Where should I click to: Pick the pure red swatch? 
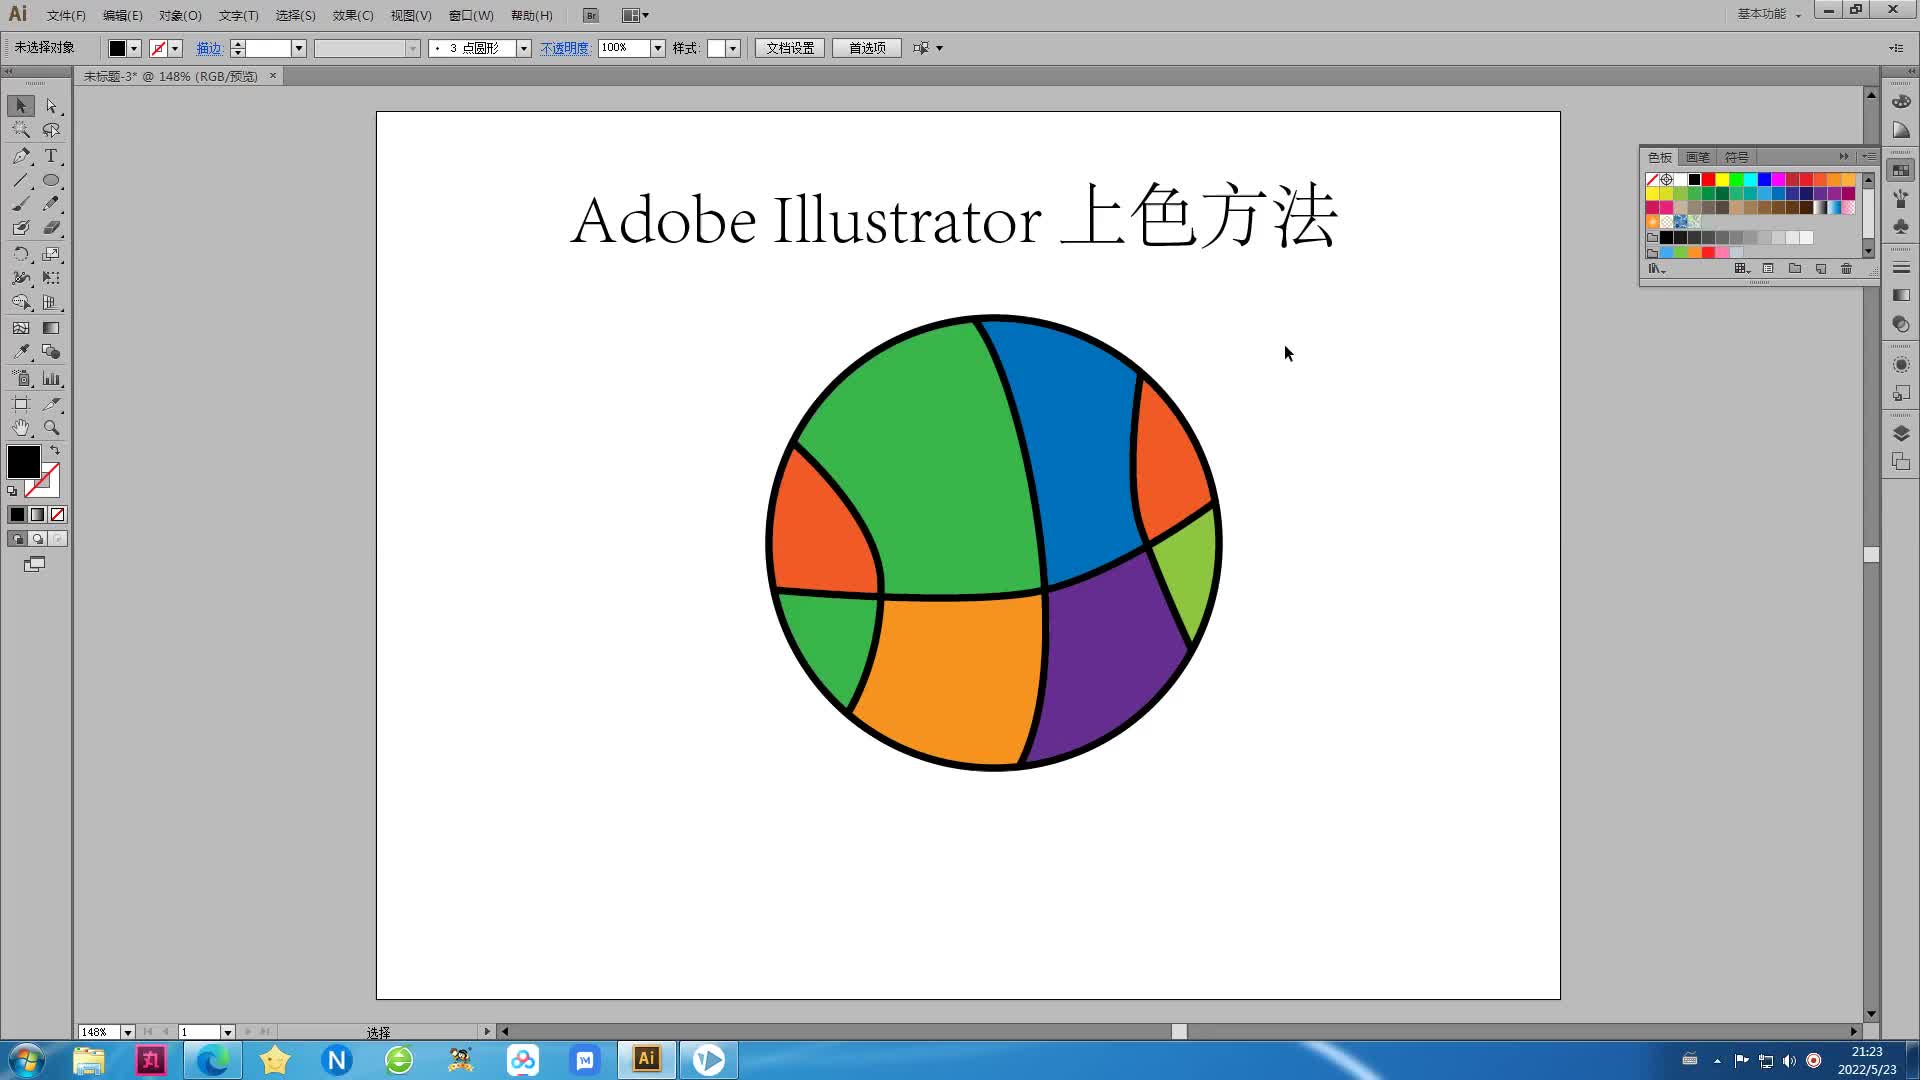tap(1708, 180)
